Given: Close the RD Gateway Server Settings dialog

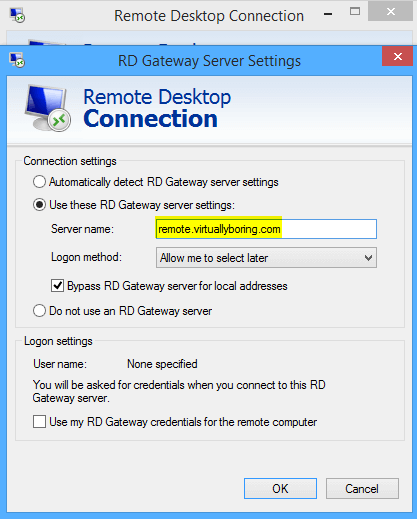Looking at the screenshot, I should [397, 56].
